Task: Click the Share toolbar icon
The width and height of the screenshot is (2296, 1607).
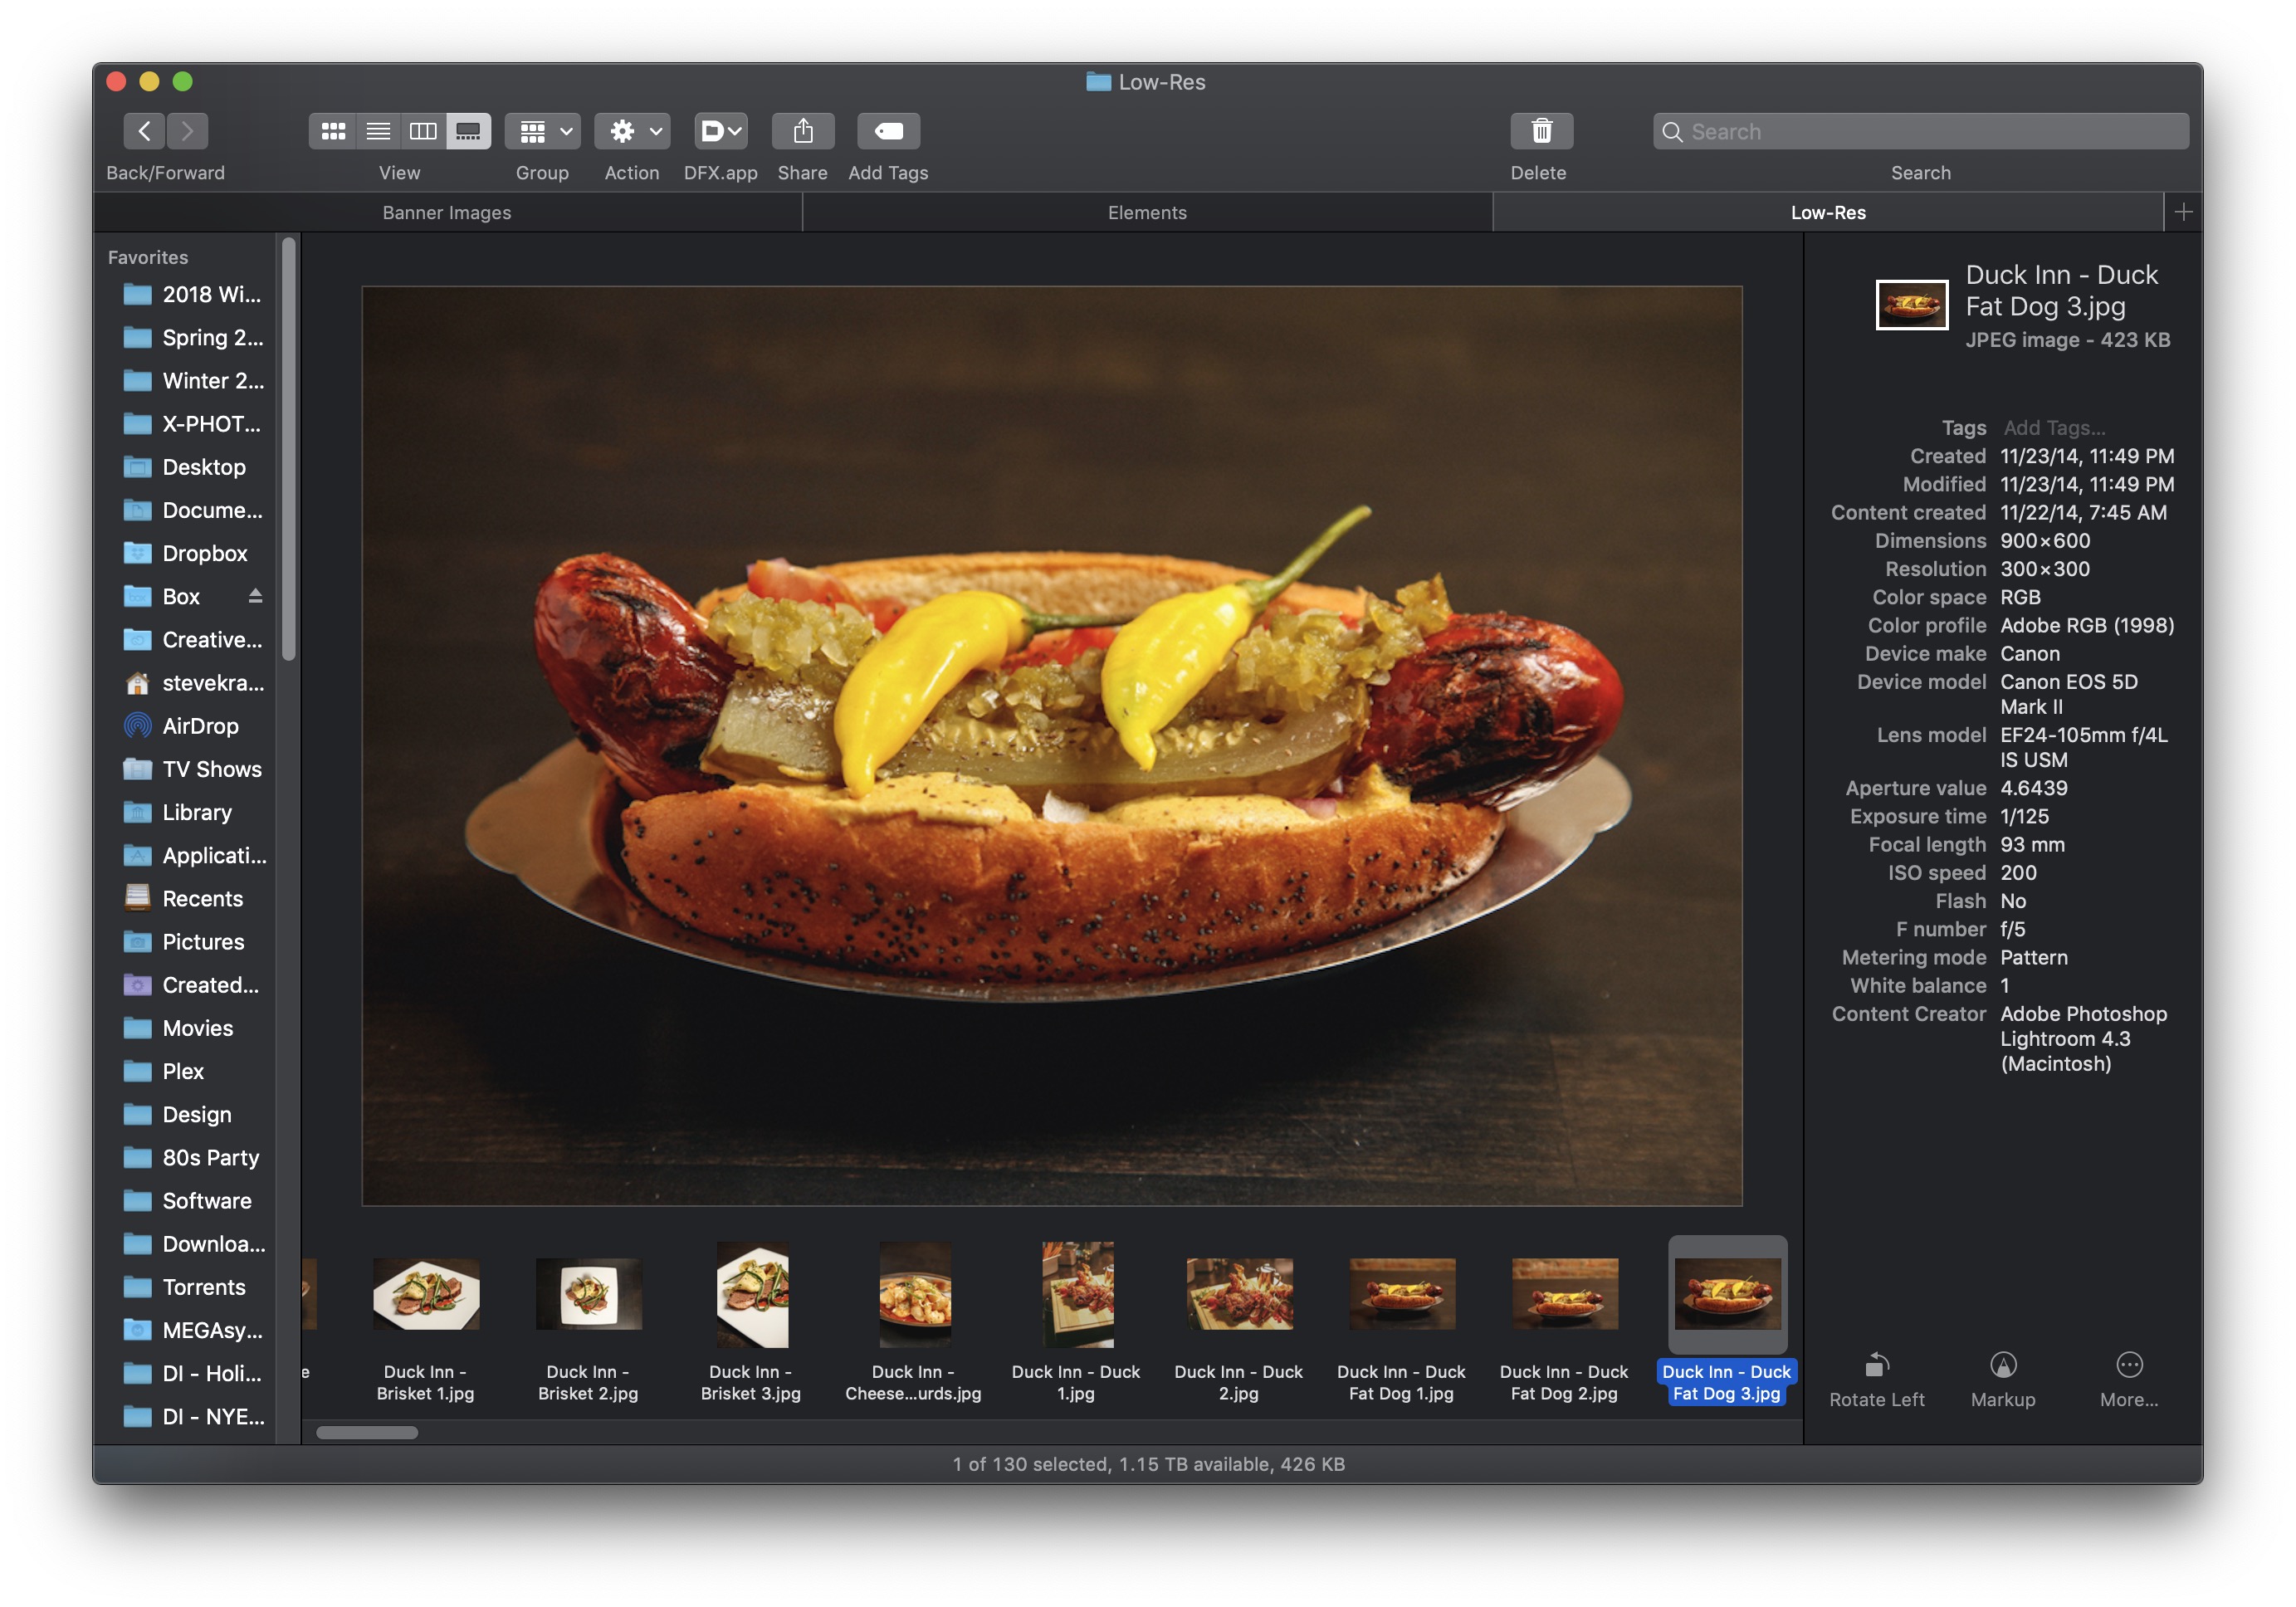Action: [802, 131]
